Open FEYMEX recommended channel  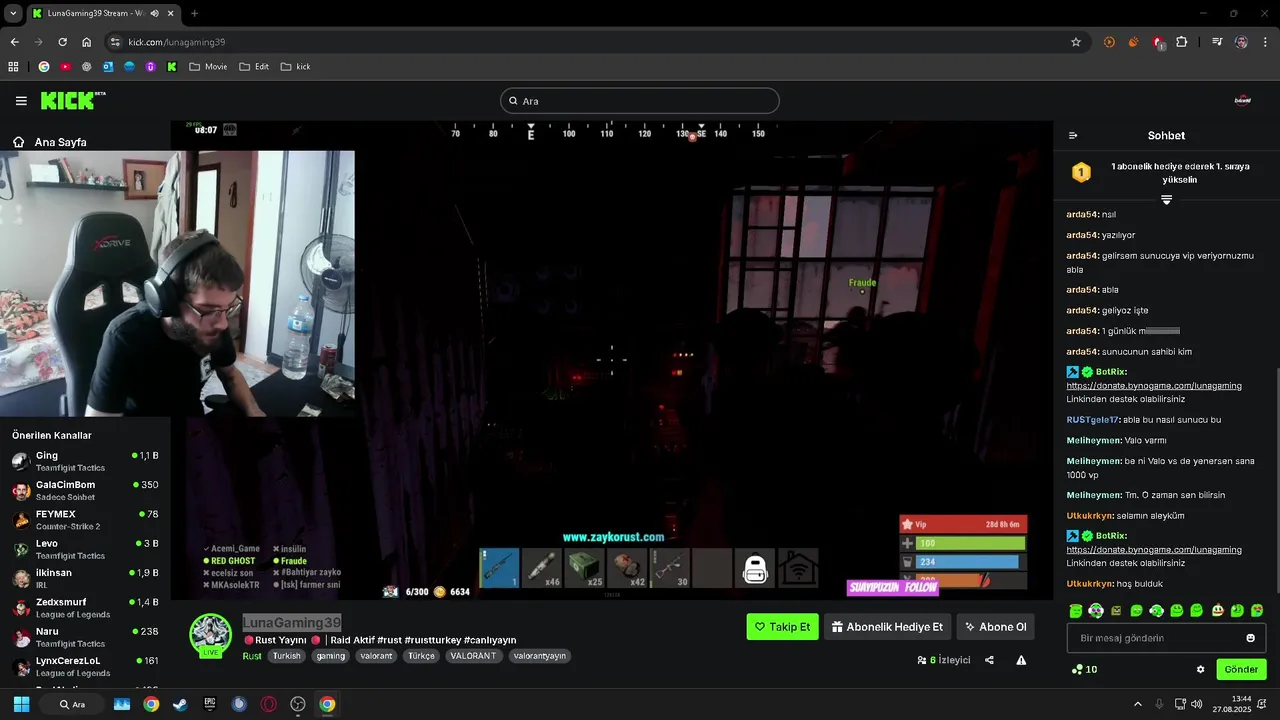85,520
